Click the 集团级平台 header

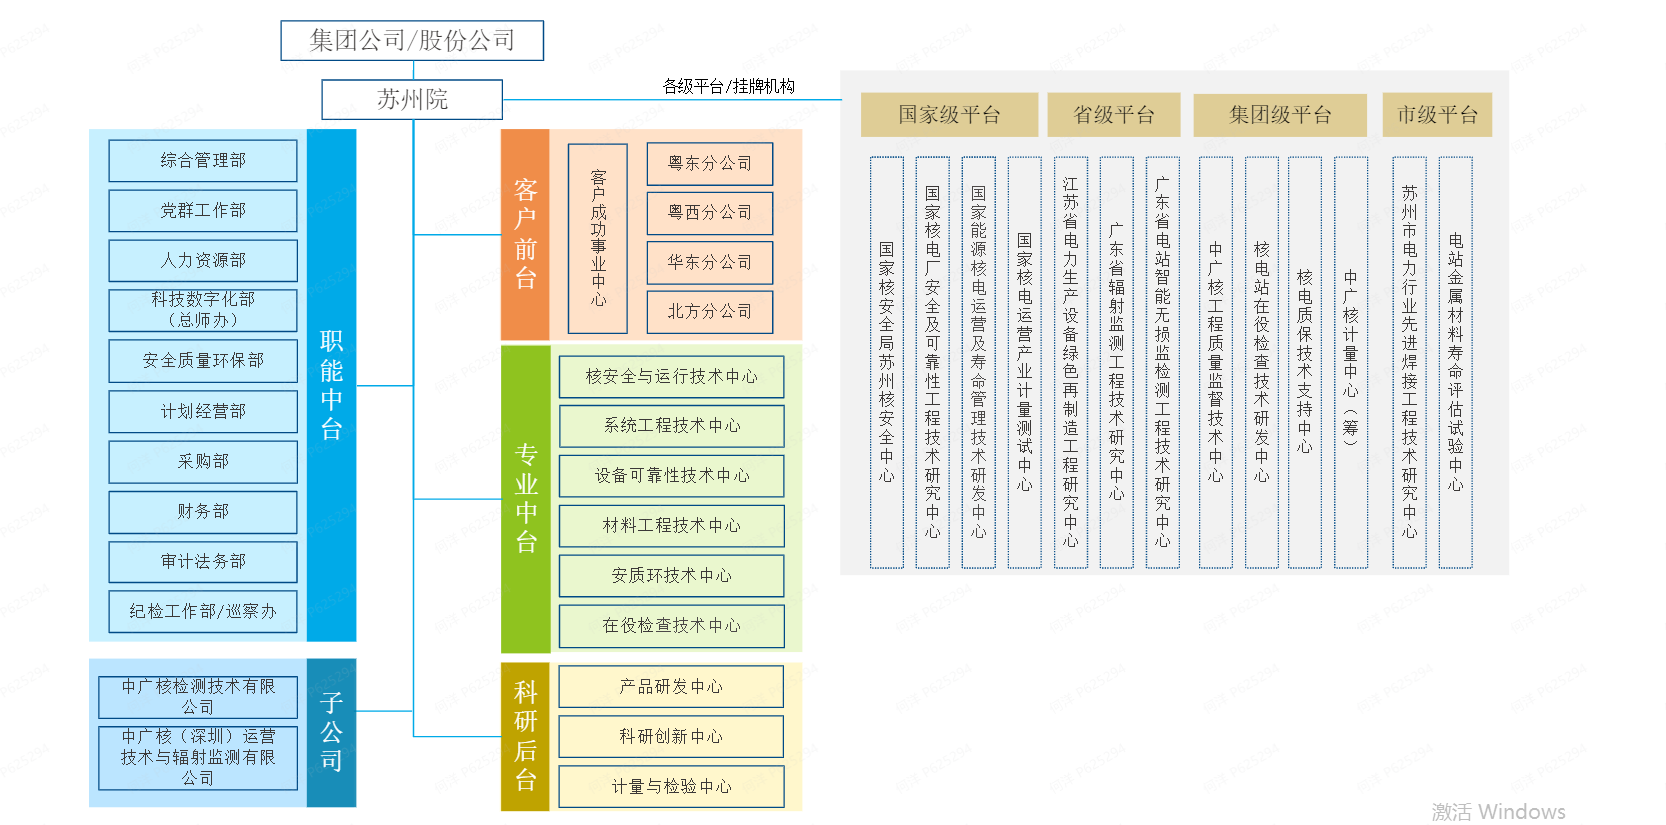(1280, 115)
